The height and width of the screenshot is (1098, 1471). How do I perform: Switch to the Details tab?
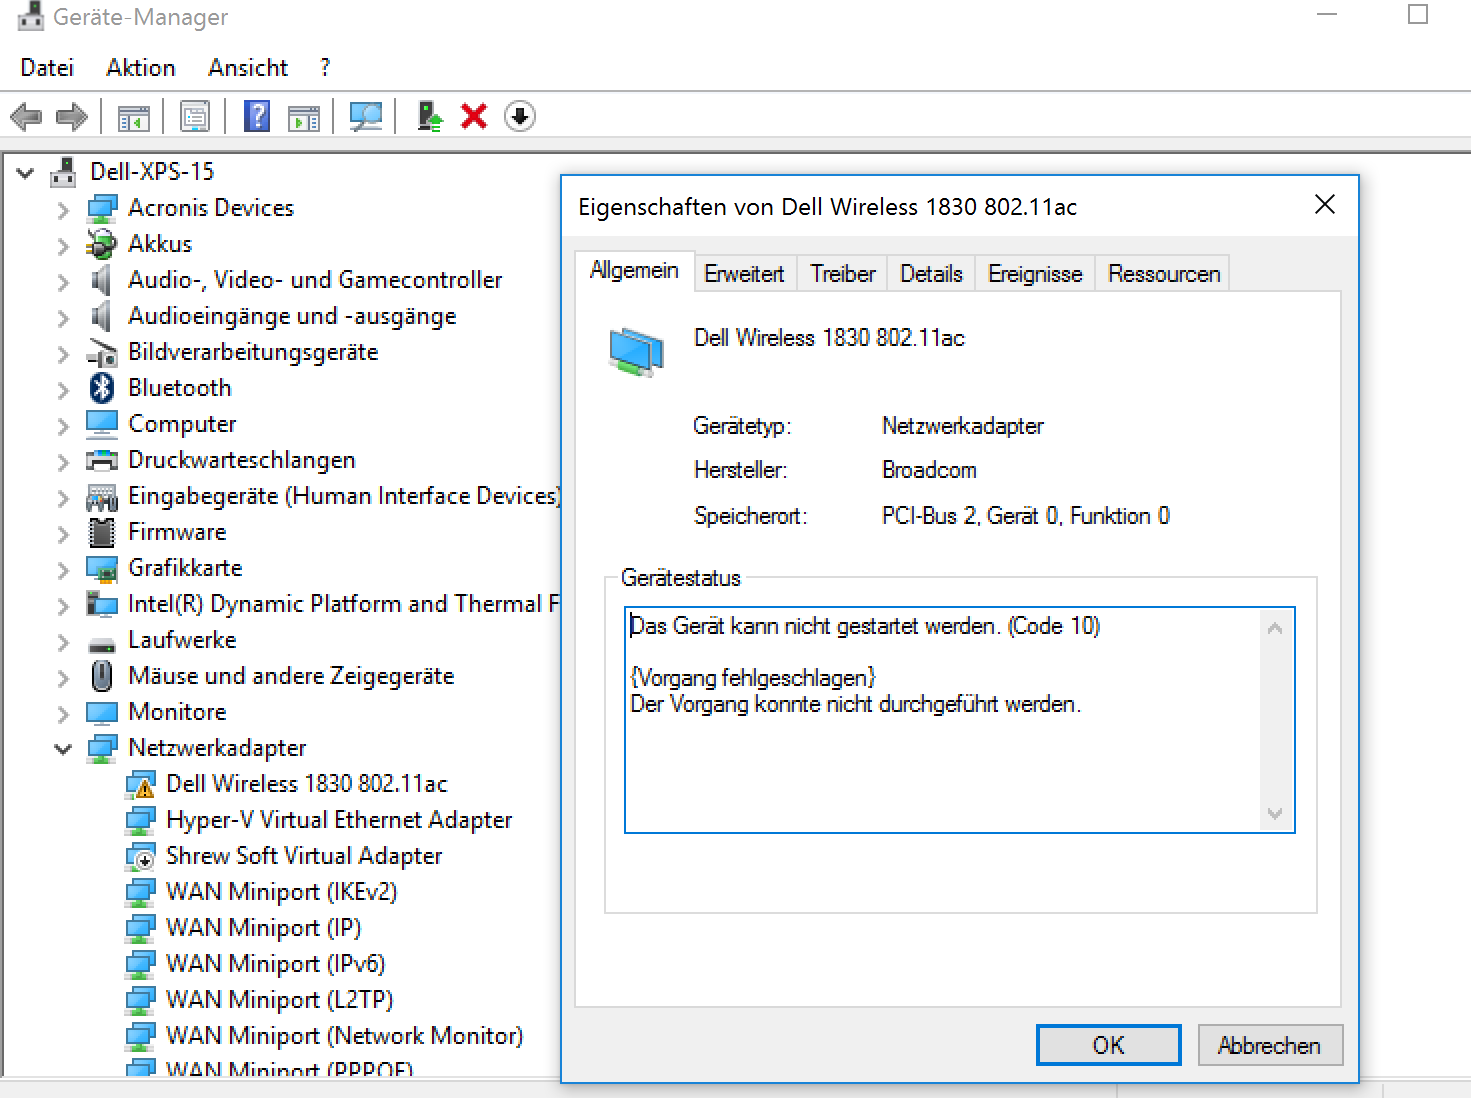point(931,274)
